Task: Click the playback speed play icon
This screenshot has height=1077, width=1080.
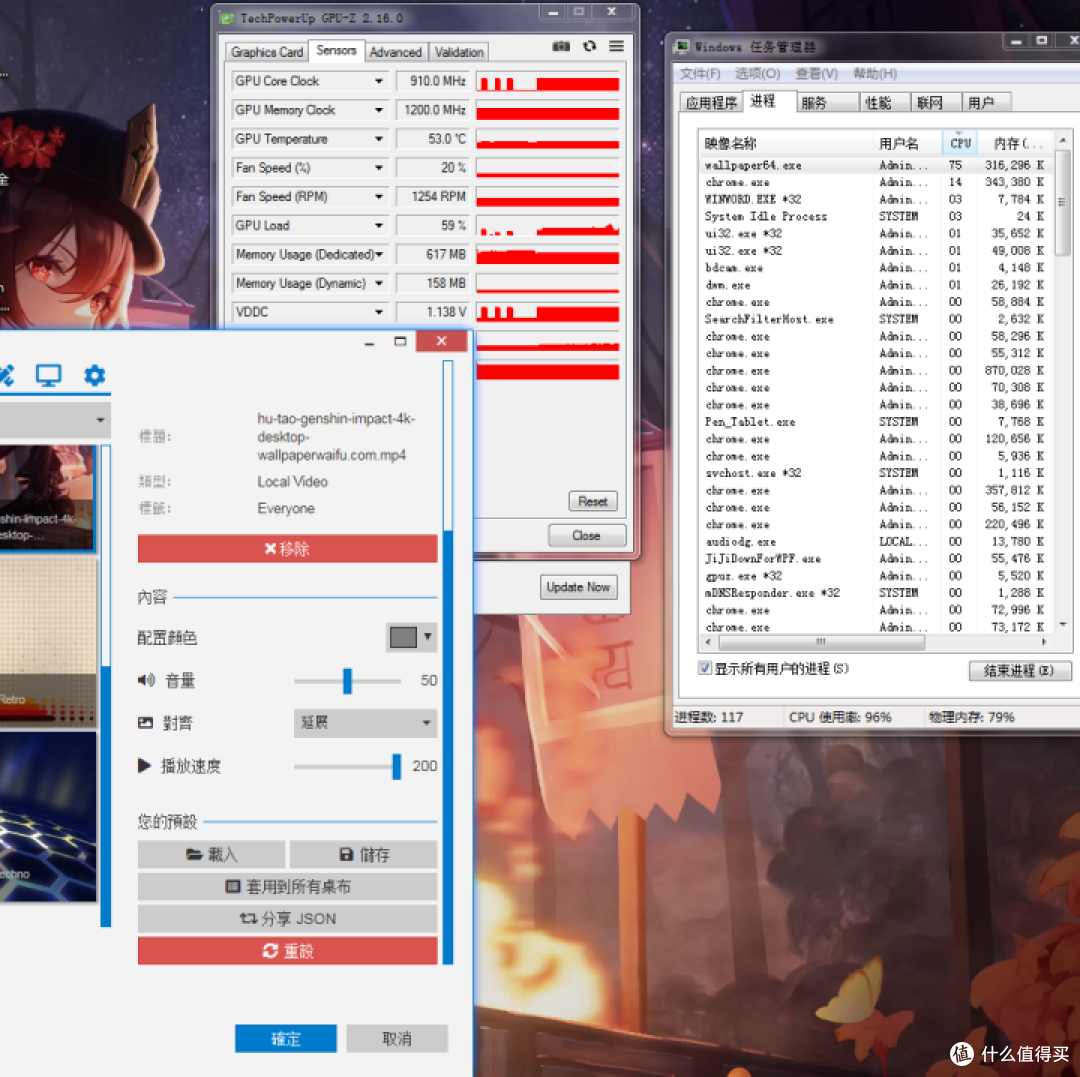Action: [x=144, y=766]
